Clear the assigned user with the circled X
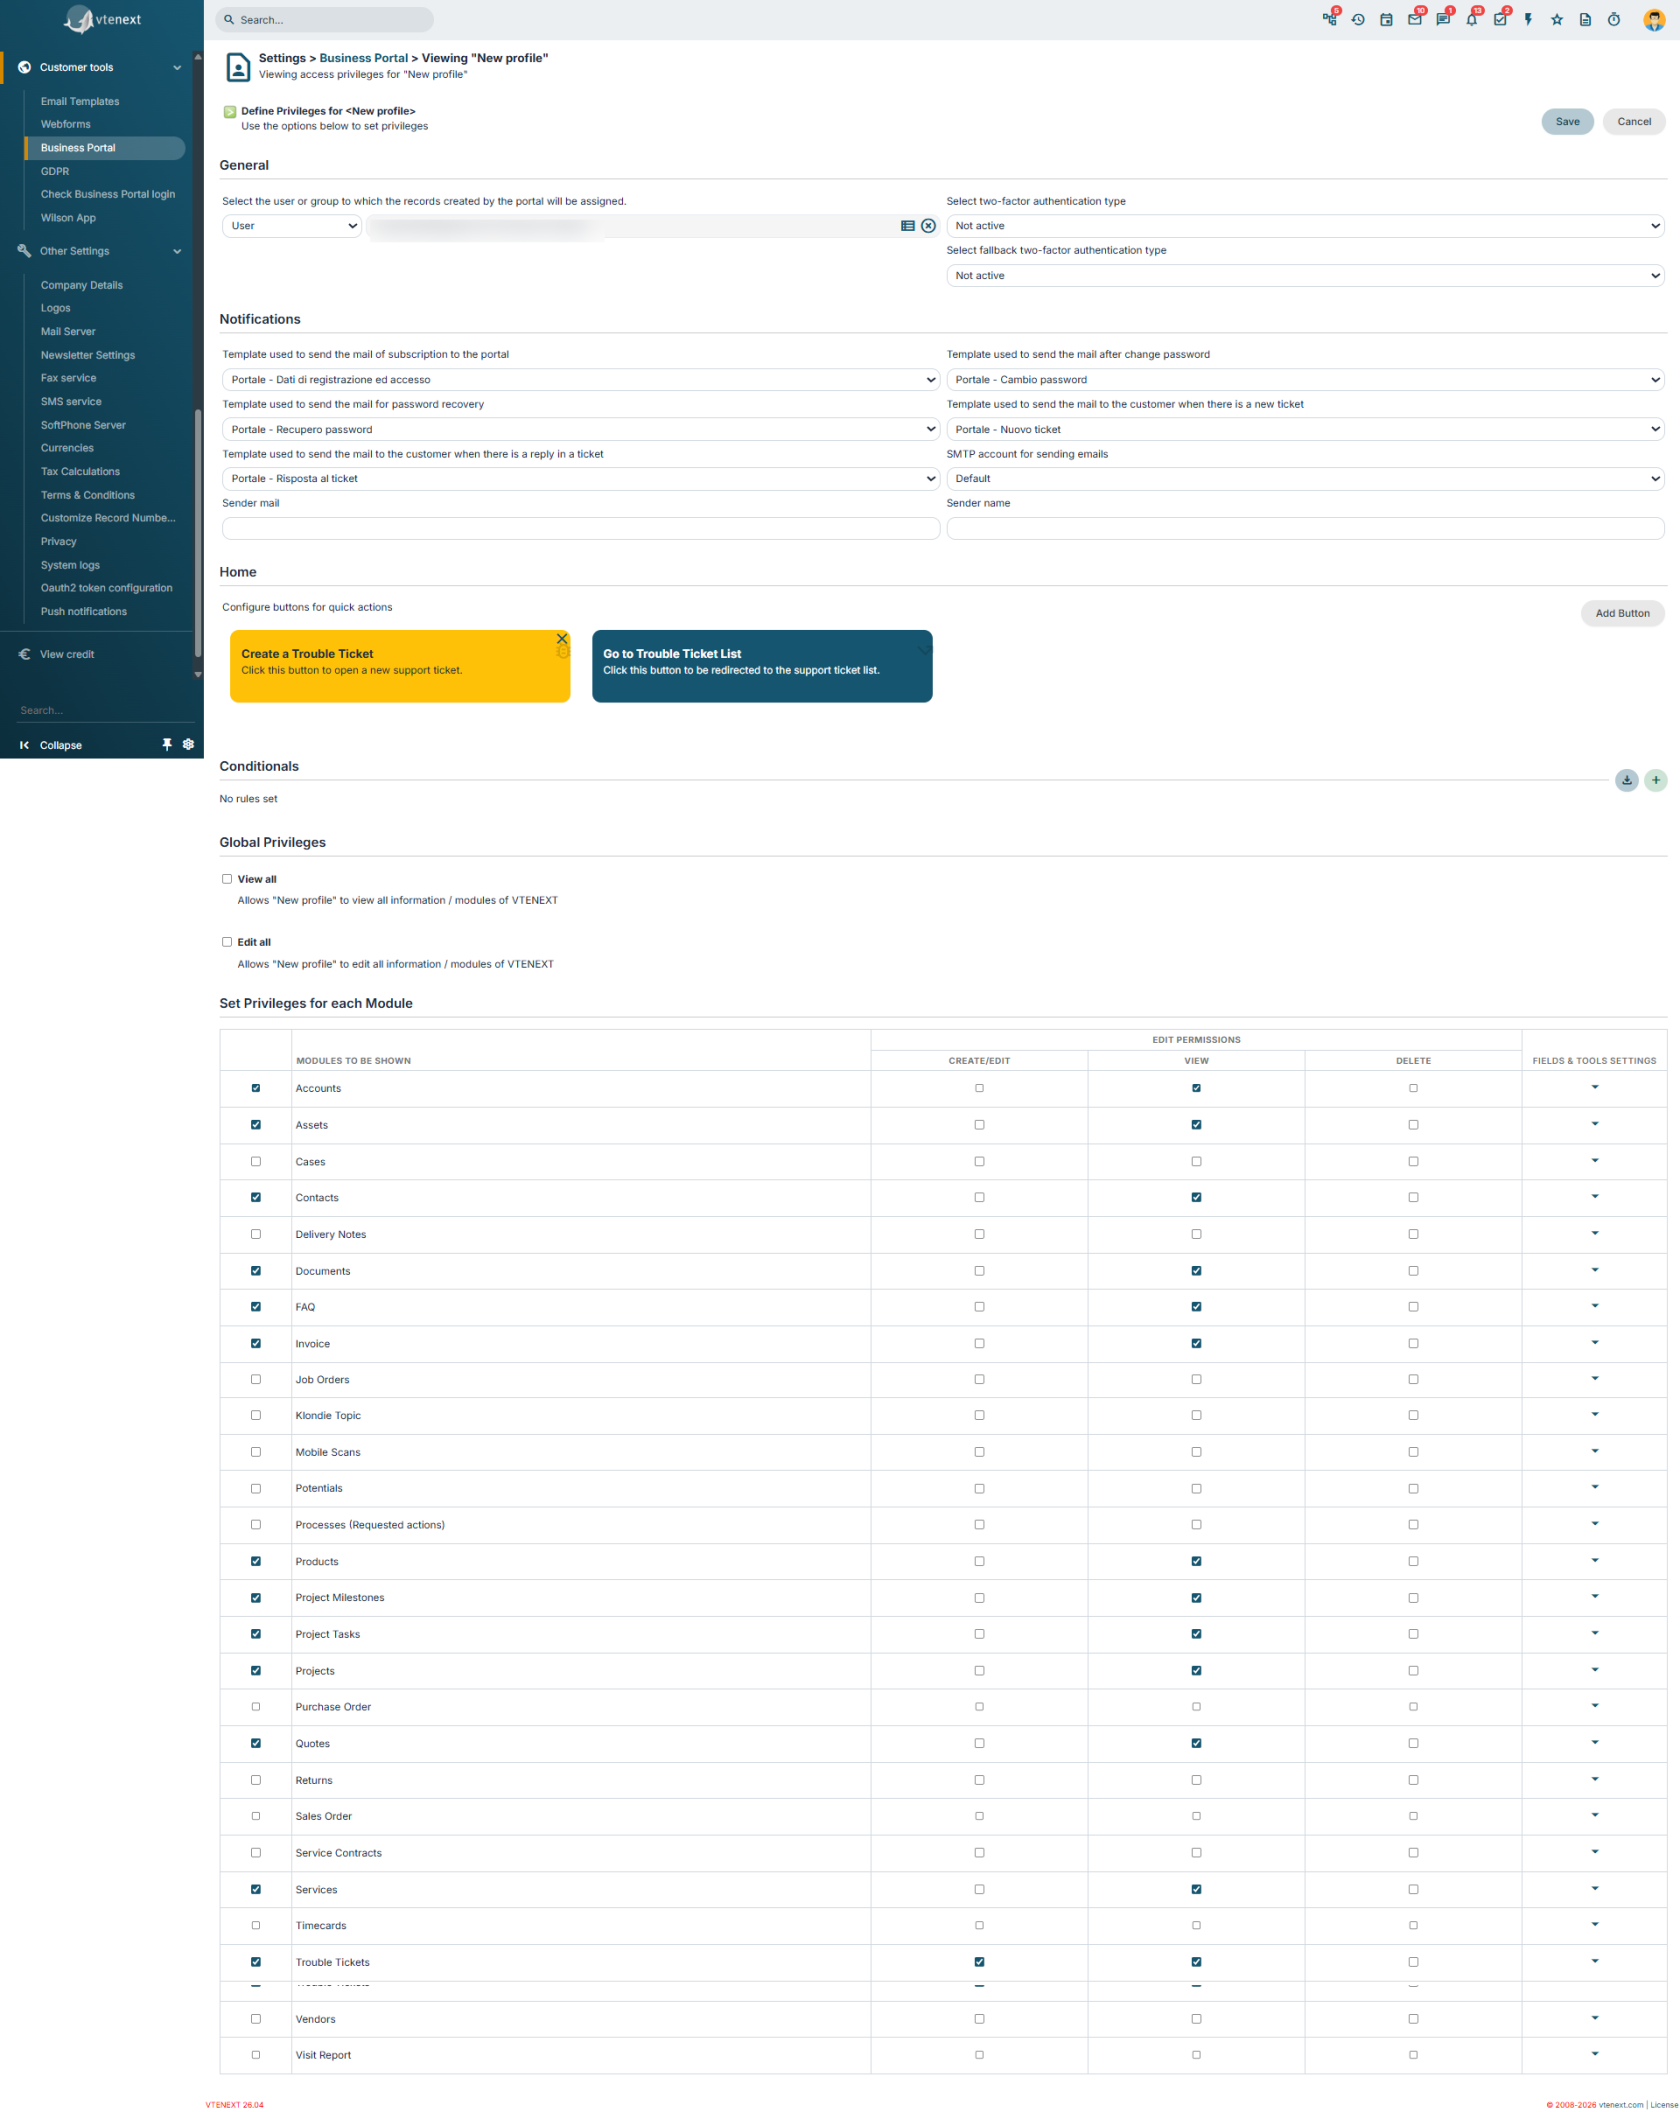 [928, 226]
